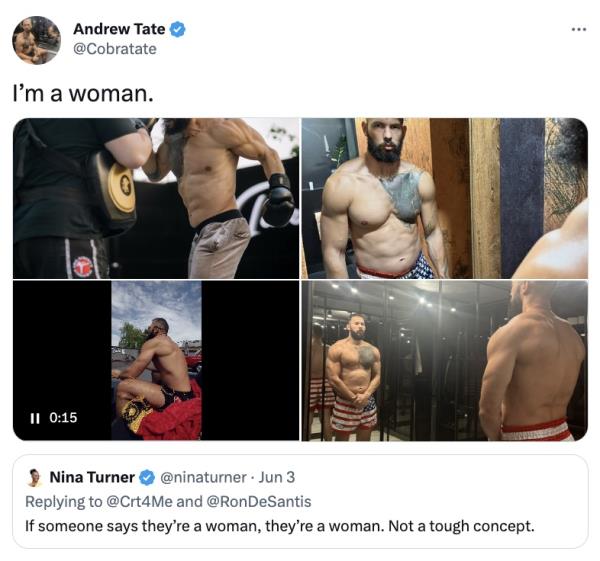Open the bottom-left video thumbnail

pyautogui.click(x=156, y=360)
